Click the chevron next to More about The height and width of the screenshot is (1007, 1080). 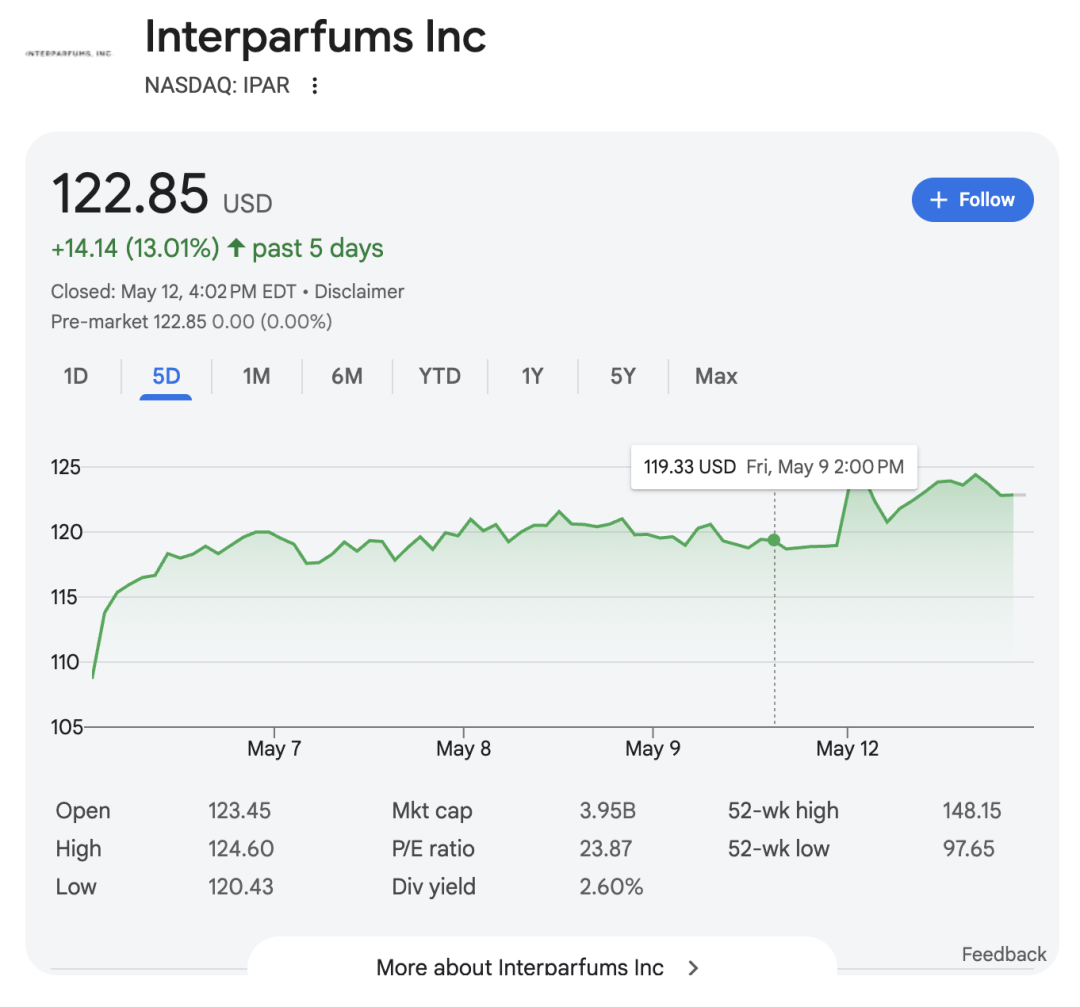(x=694, y=967)
